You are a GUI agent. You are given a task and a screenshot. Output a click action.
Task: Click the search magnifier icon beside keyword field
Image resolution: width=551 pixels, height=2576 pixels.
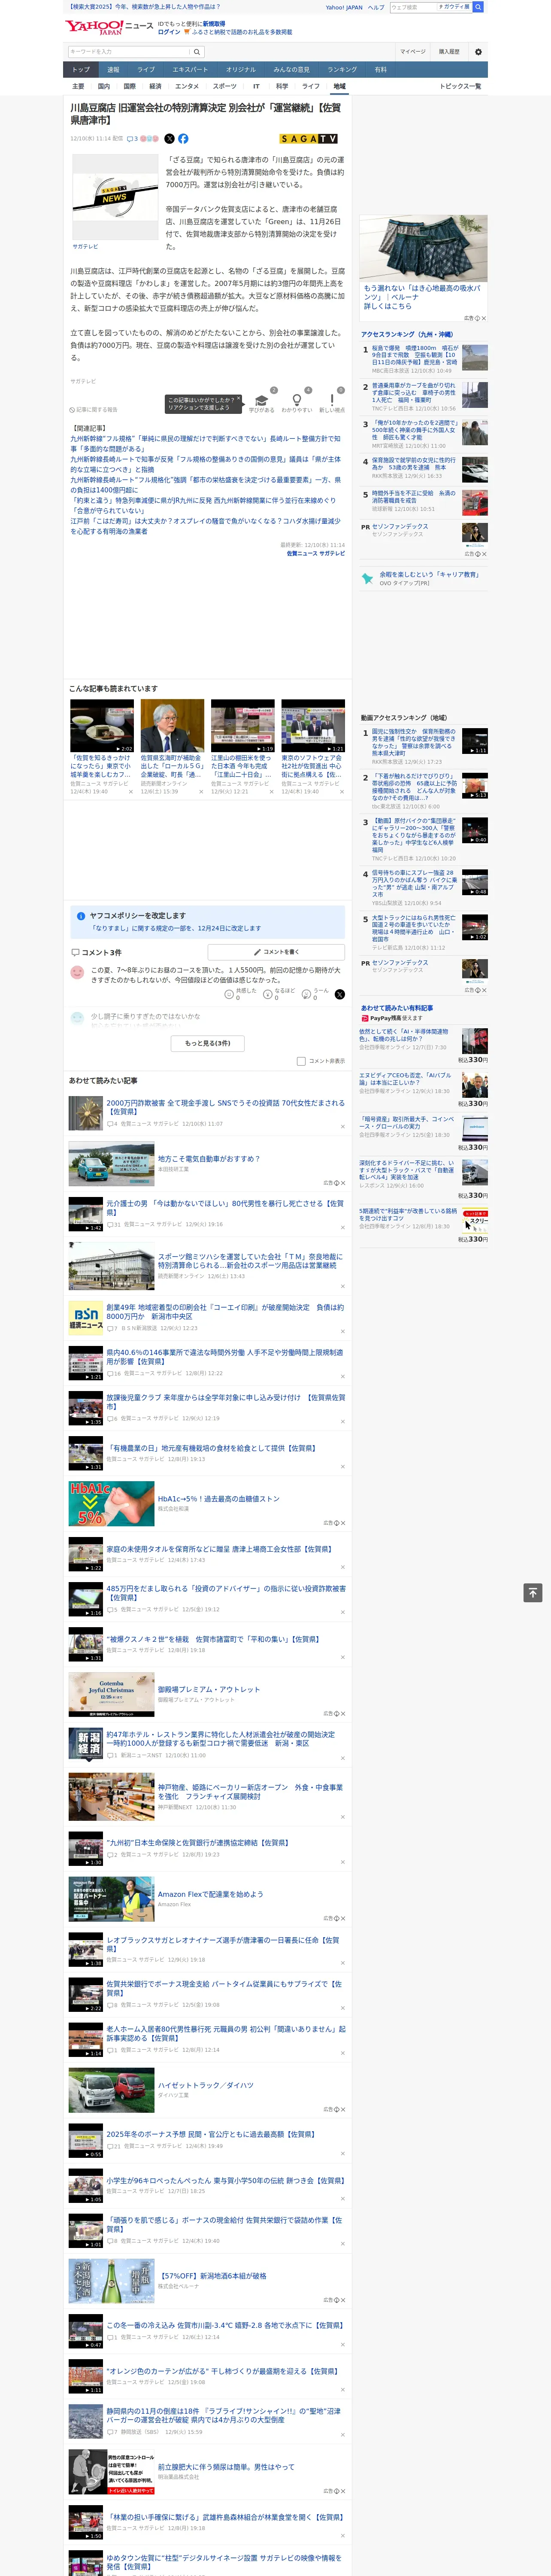pos(196,52)
